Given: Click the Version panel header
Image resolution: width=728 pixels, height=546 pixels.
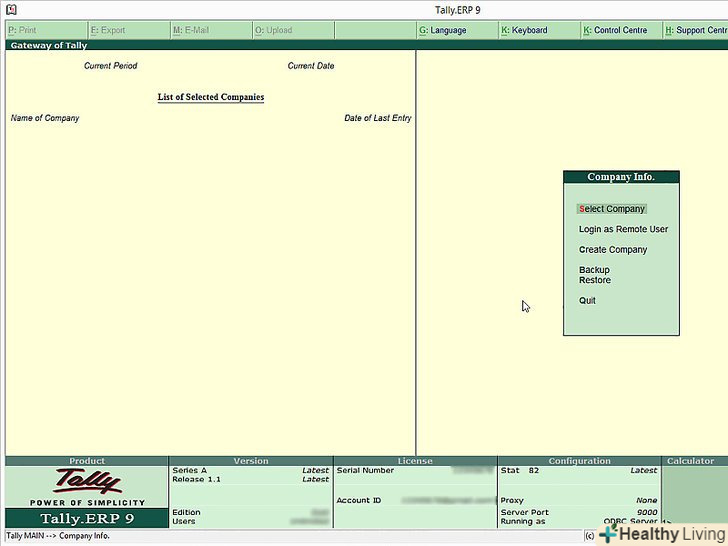Looking at the screenshot, I should 251,461.
